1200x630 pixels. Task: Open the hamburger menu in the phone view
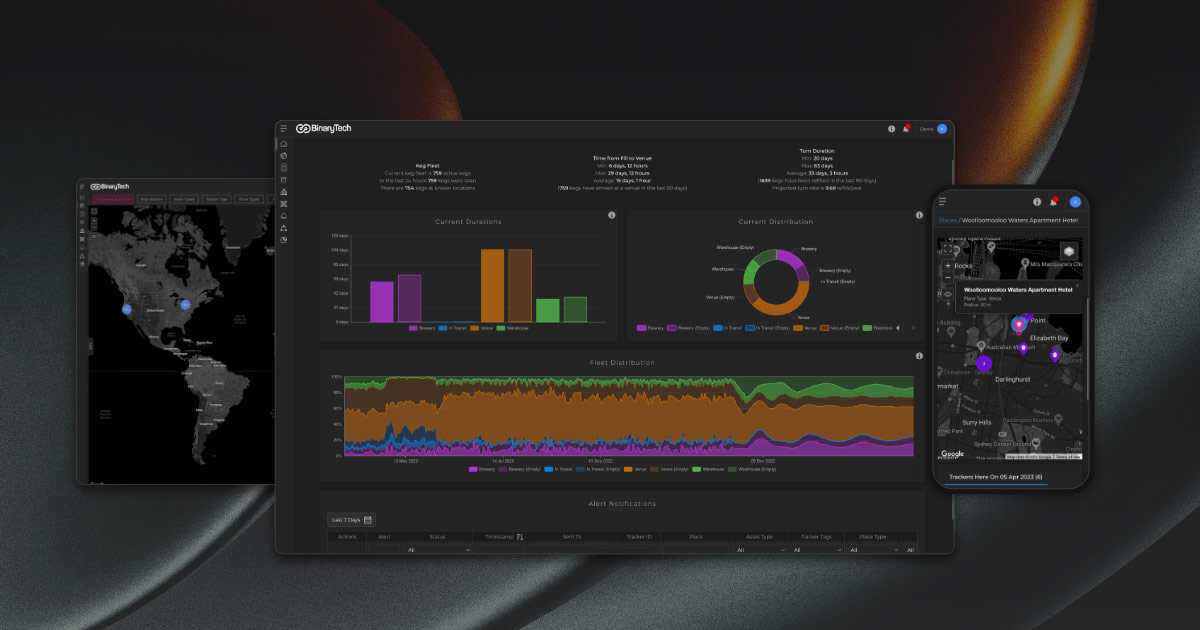click(942, 201)
